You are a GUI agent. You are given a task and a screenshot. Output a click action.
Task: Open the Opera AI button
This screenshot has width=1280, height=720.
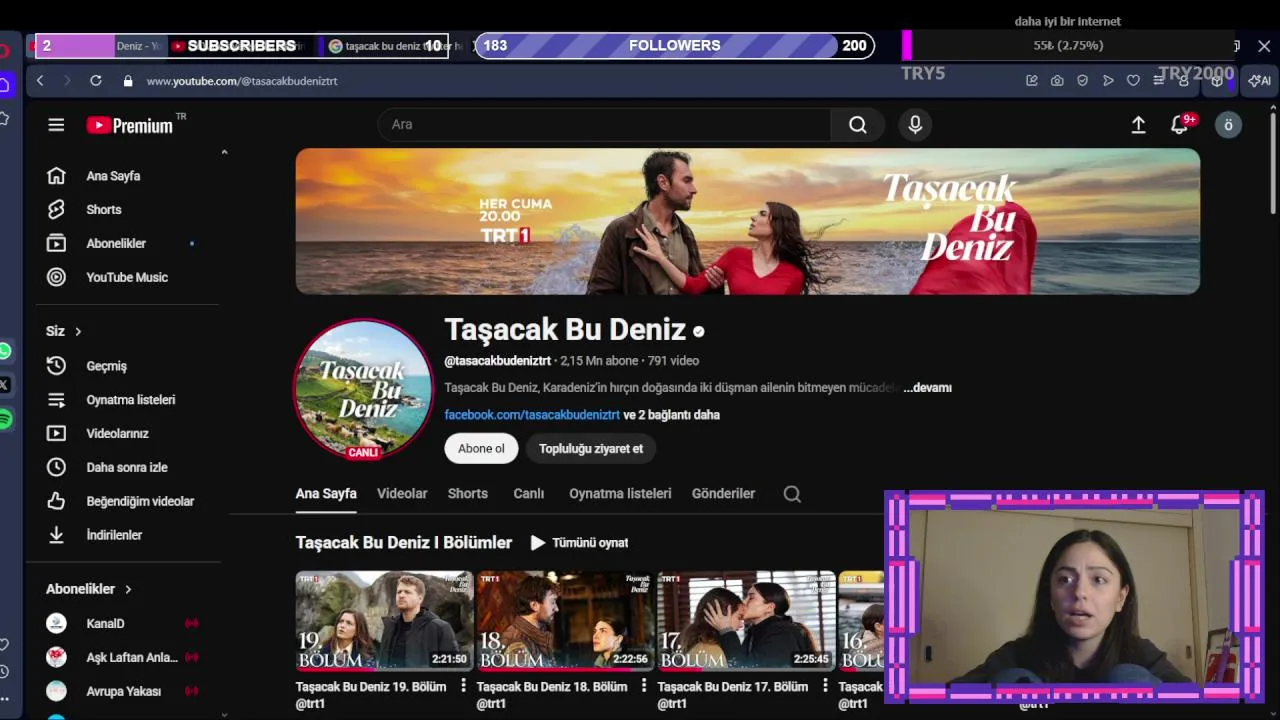click(1260, 81)
